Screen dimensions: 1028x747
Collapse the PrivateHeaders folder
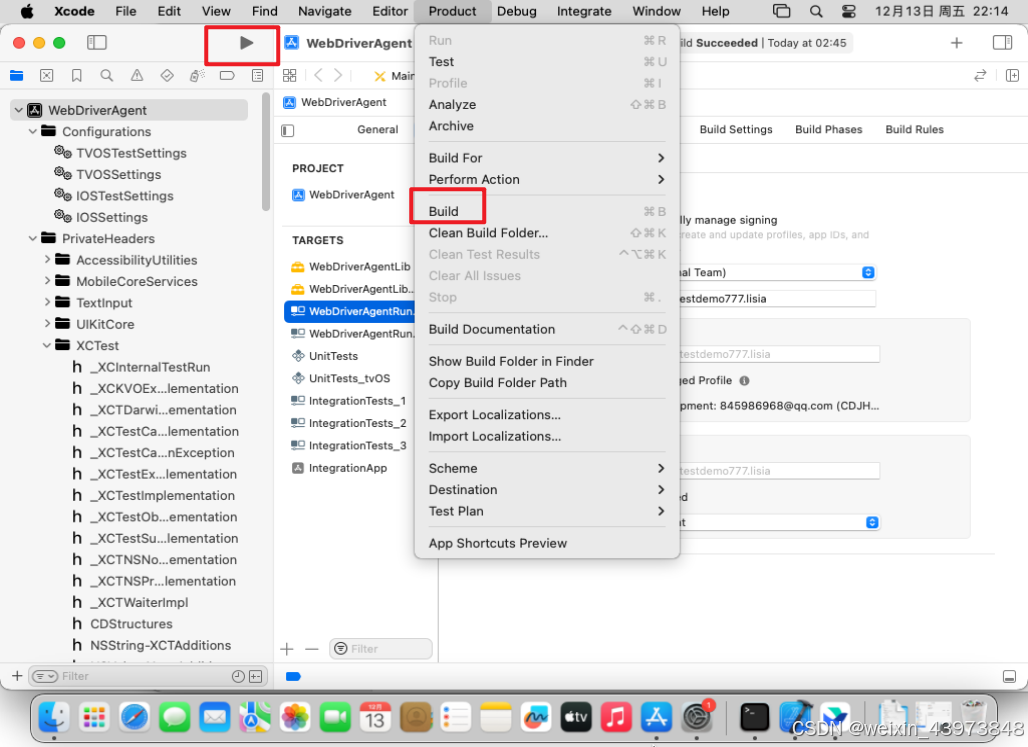(33, 238)
